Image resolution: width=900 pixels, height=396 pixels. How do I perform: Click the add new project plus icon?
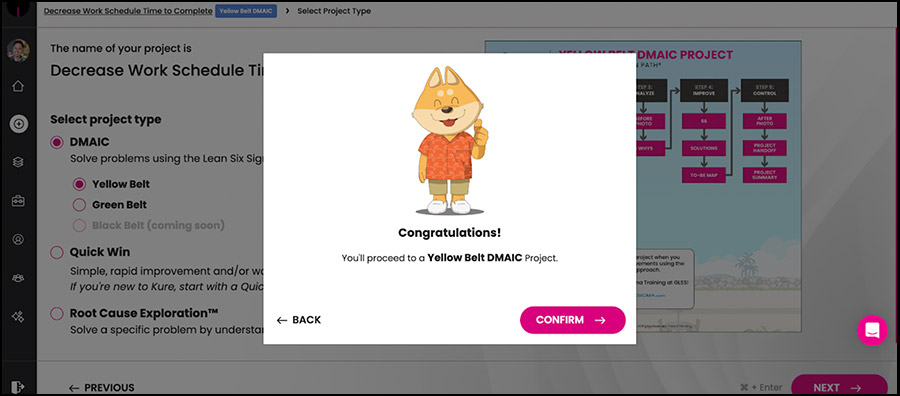point(18,124)
